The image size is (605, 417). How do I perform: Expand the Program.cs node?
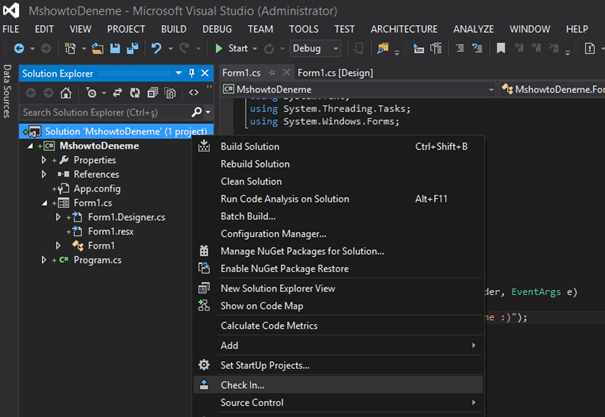pos(44,260)
